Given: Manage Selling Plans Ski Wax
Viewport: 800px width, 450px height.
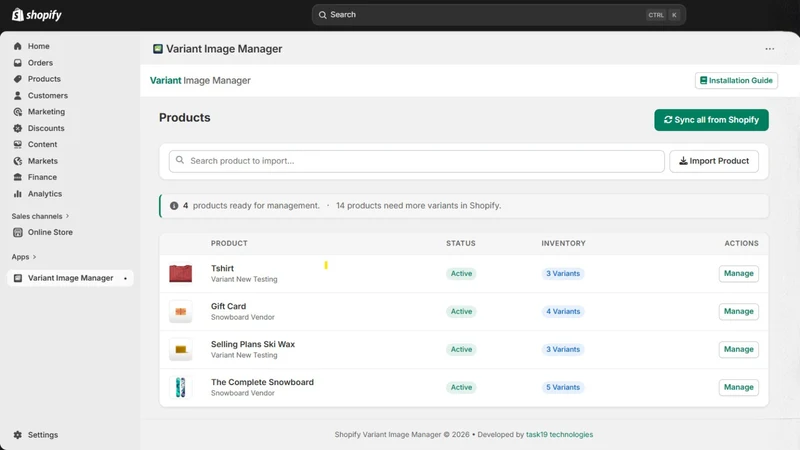Looking at the screenshot, I should tap(738, 349).
